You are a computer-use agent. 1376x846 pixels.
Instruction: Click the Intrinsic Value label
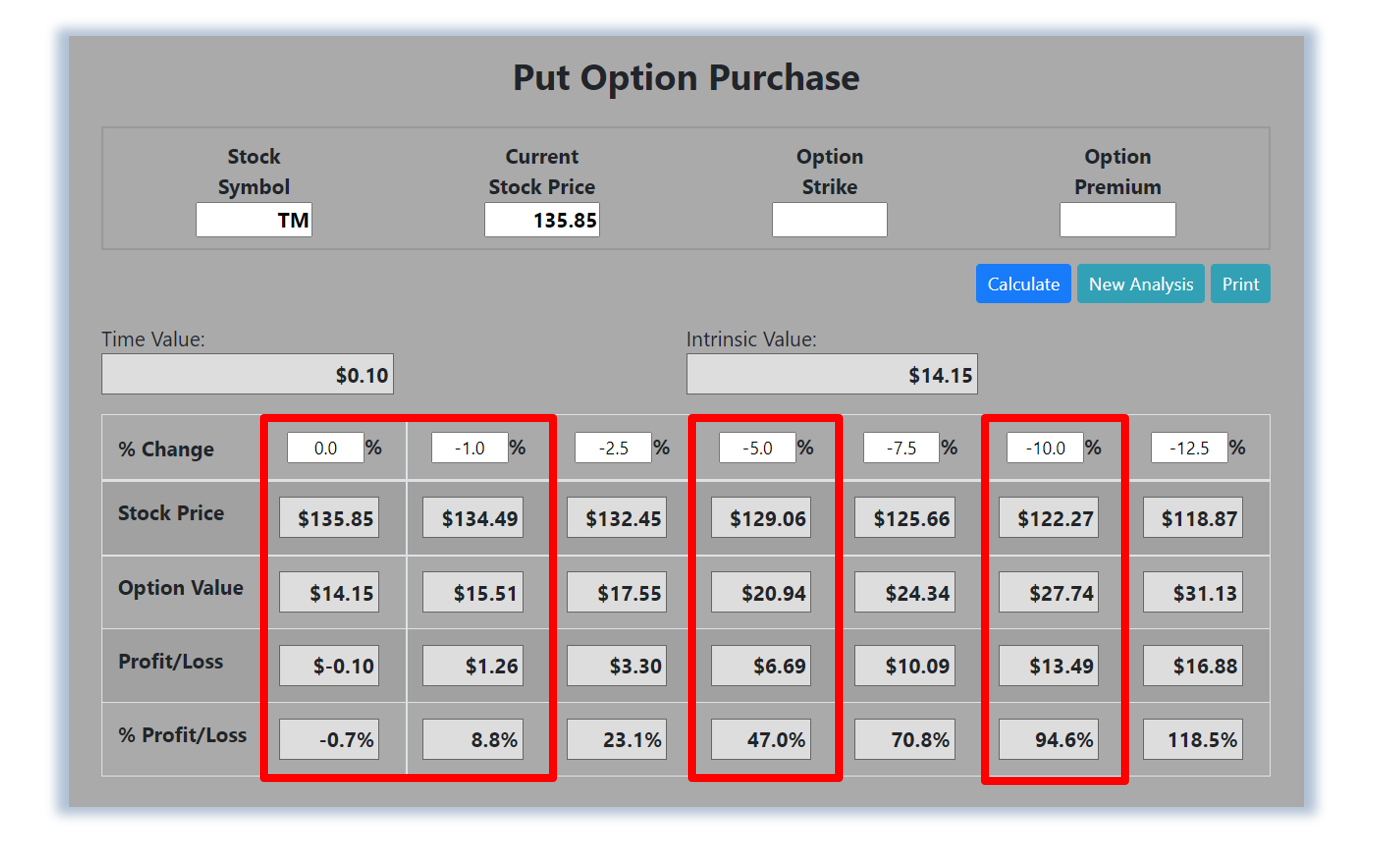[x=751, y=339]
